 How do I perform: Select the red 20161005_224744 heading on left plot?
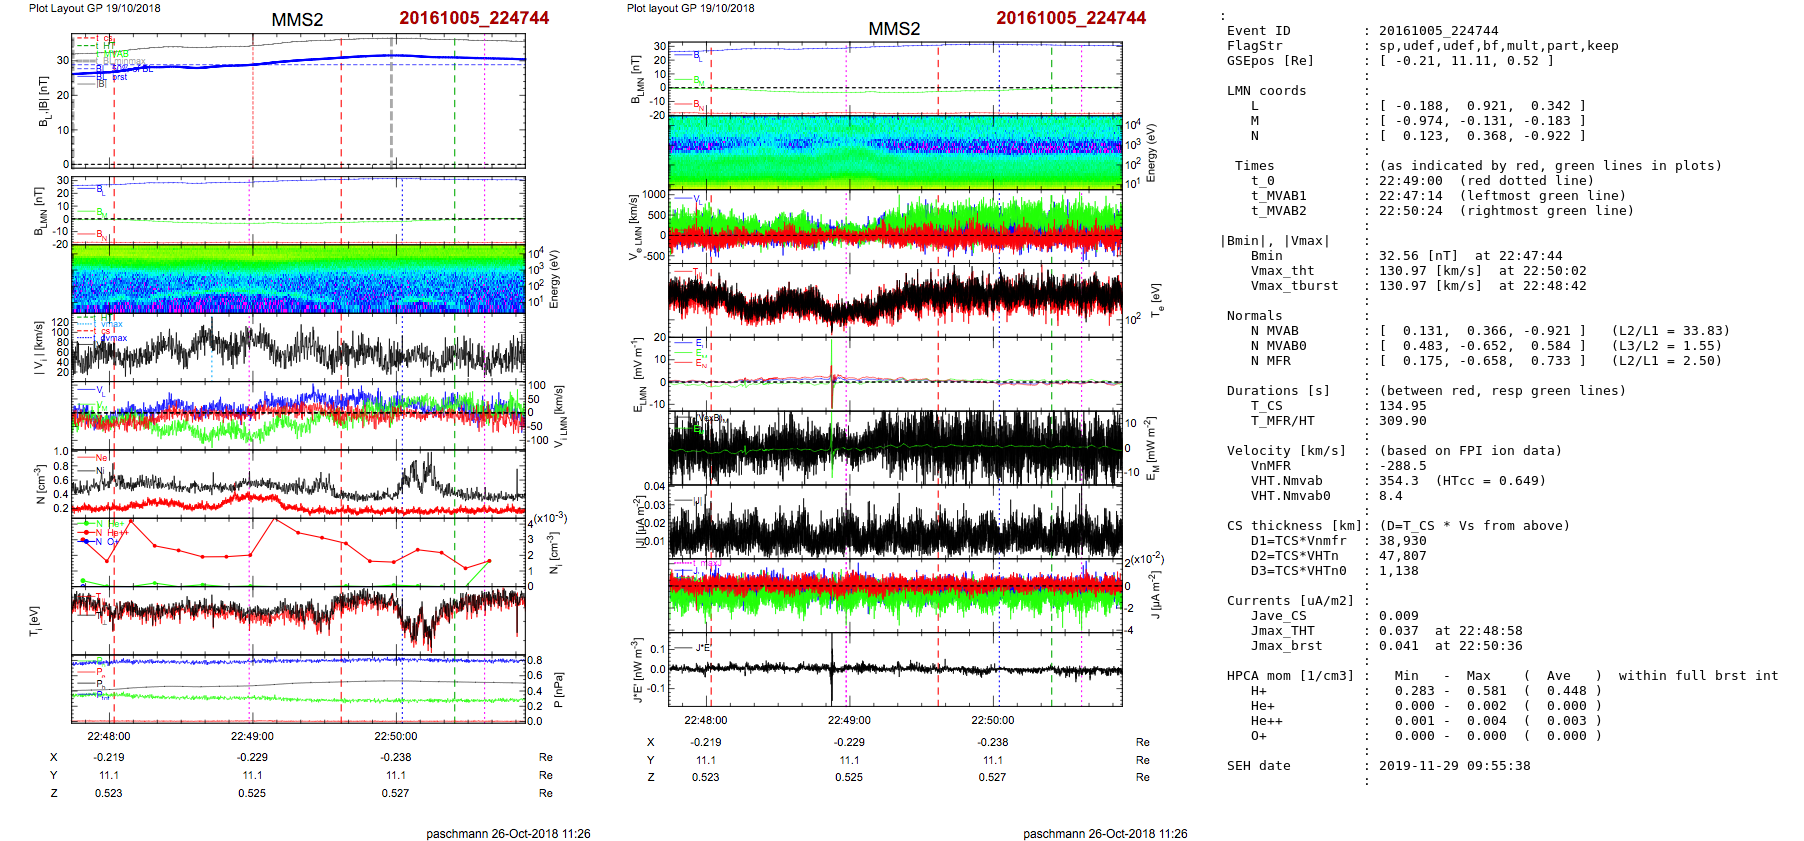click(474, 18)
